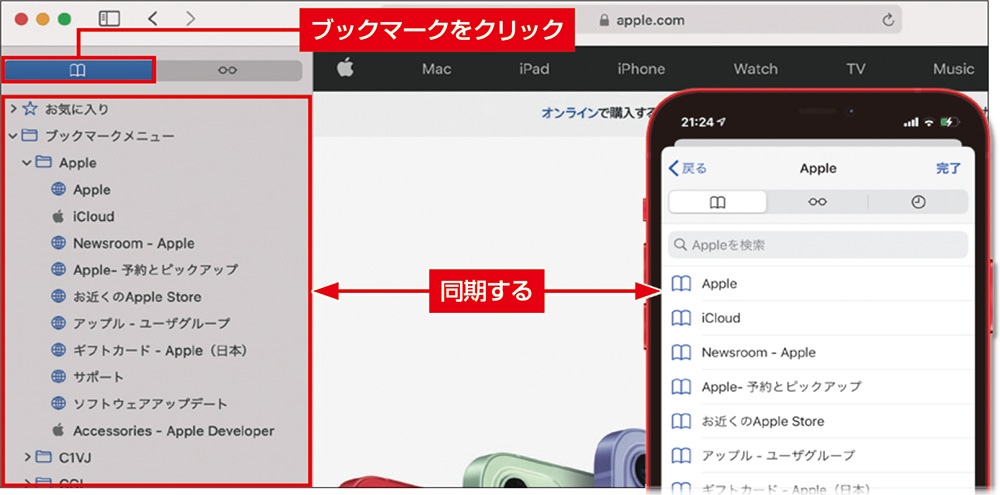Select the Bookmarks tab on the iPhone
Image resolution: width=1000 pixels, height=495 pixels.
coord(717,202)
